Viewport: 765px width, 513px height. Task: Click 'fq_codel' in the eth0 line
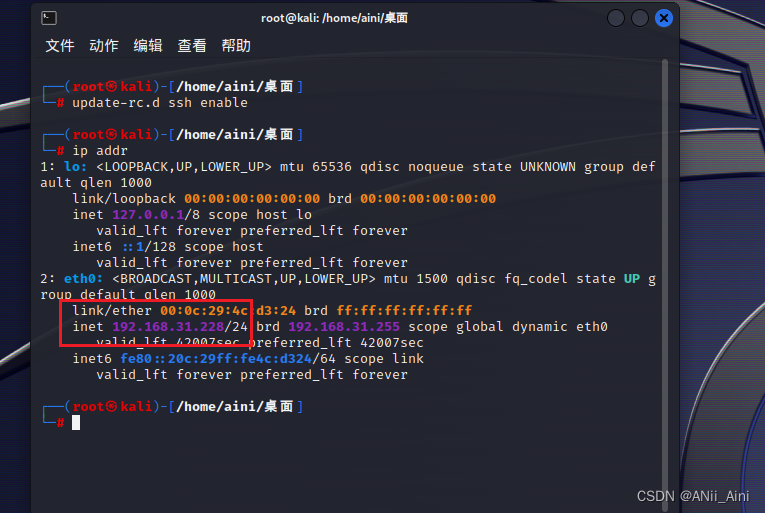[x=536, y=279]
